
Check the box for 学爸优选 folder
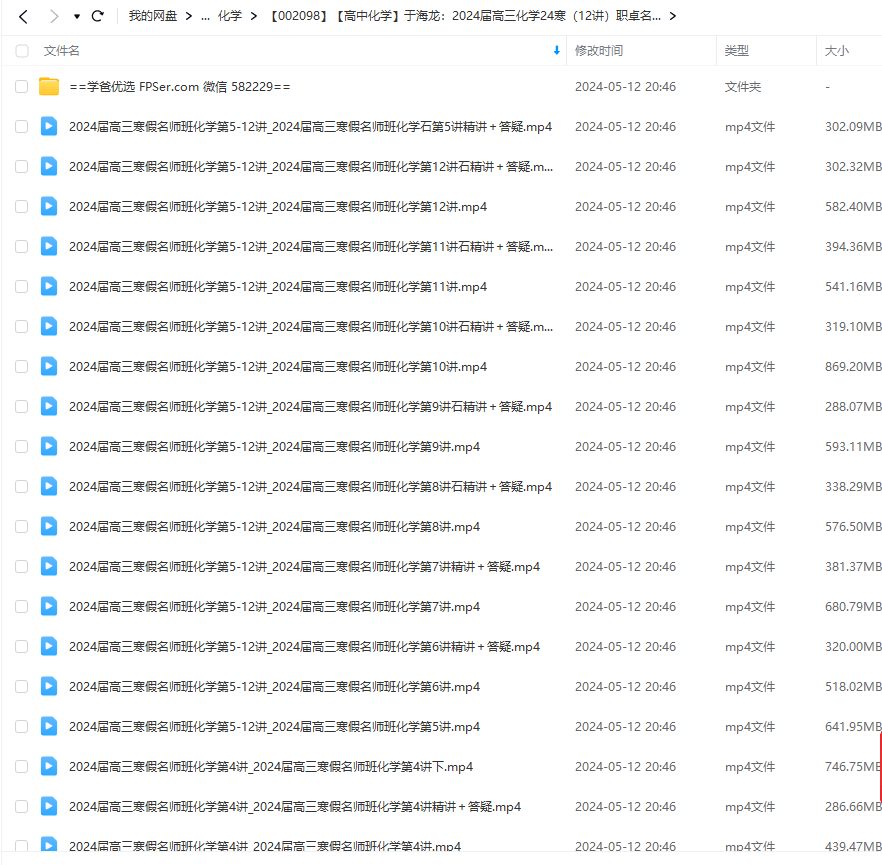pyautogui.click(x=22, y=87)
